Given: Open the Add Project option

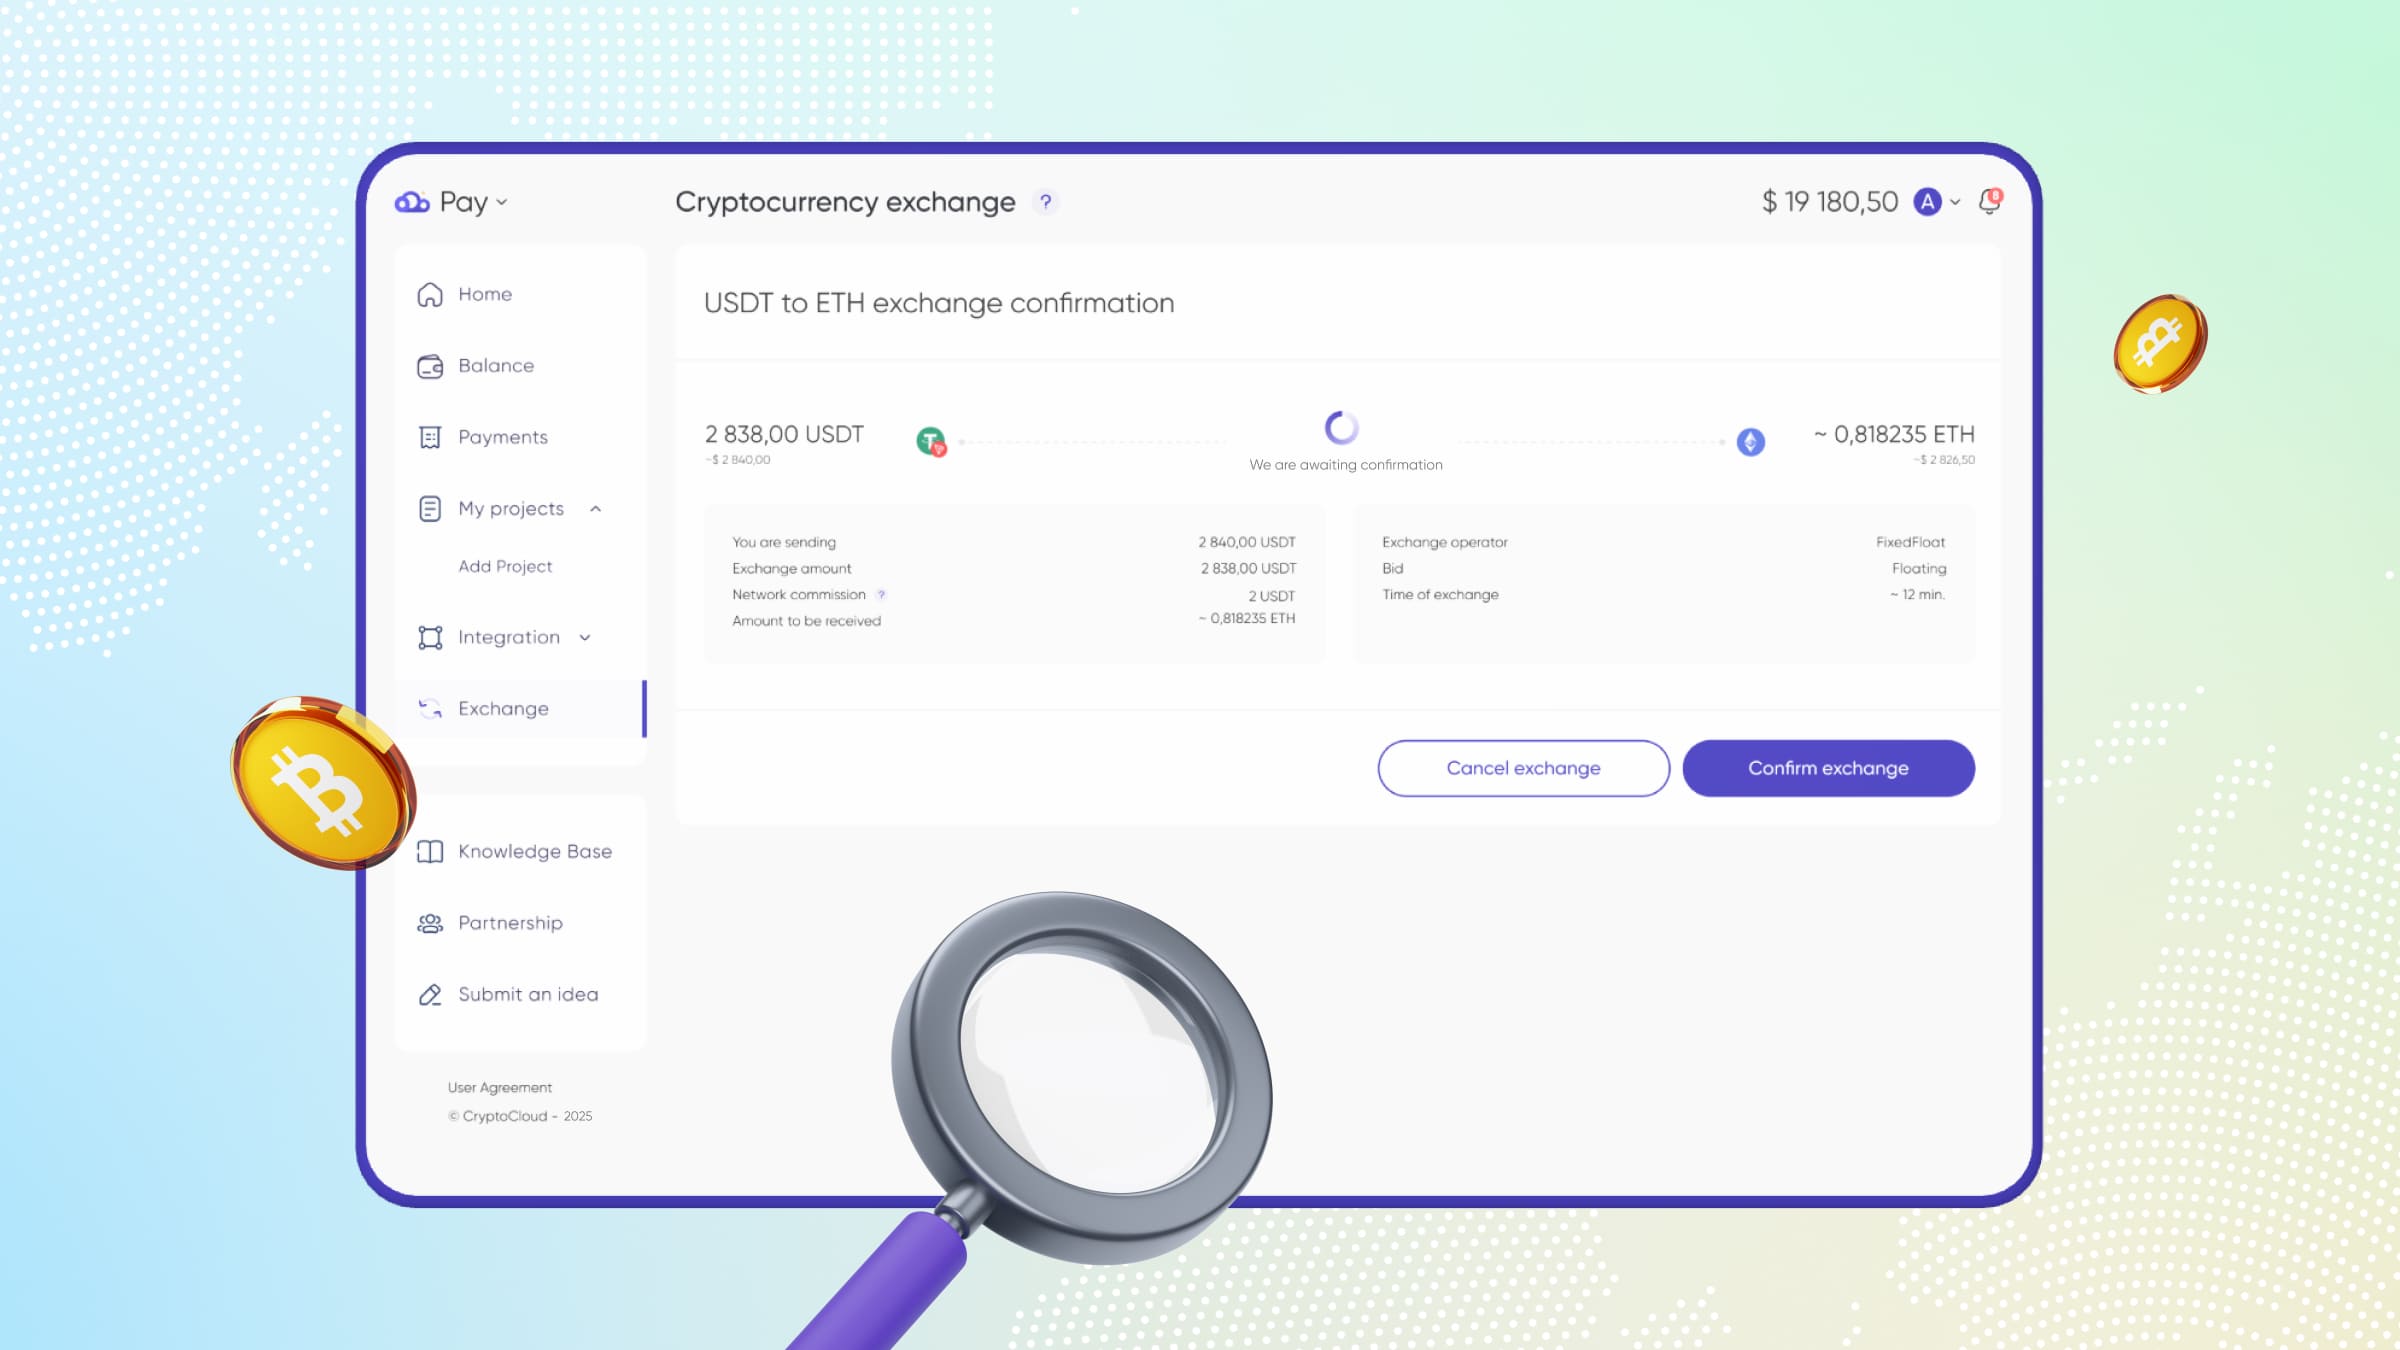Looking at the screenshot, I should point(504,565).
